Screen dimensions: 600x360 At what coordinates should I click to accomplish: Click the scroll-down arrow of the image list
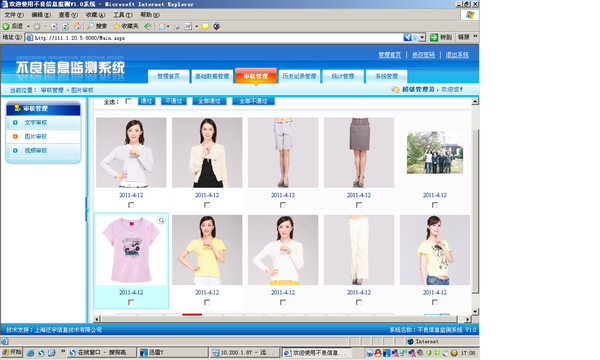(x=475, y=311)
